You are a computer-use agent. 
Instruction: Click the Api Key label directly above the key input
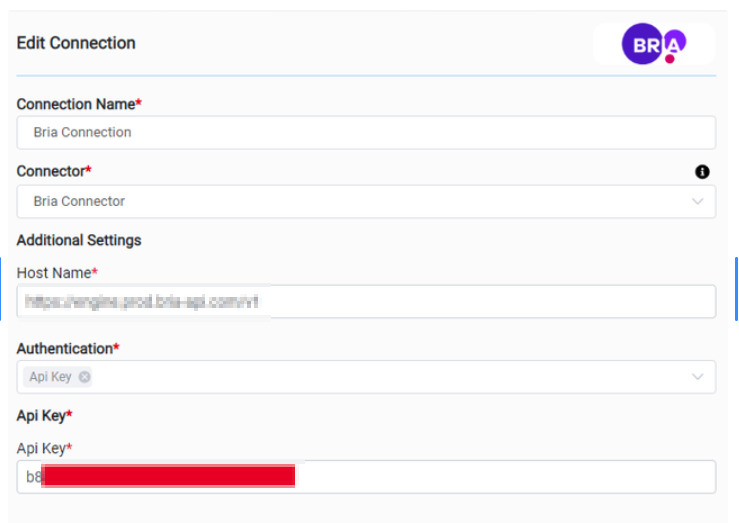click(41, 448)
